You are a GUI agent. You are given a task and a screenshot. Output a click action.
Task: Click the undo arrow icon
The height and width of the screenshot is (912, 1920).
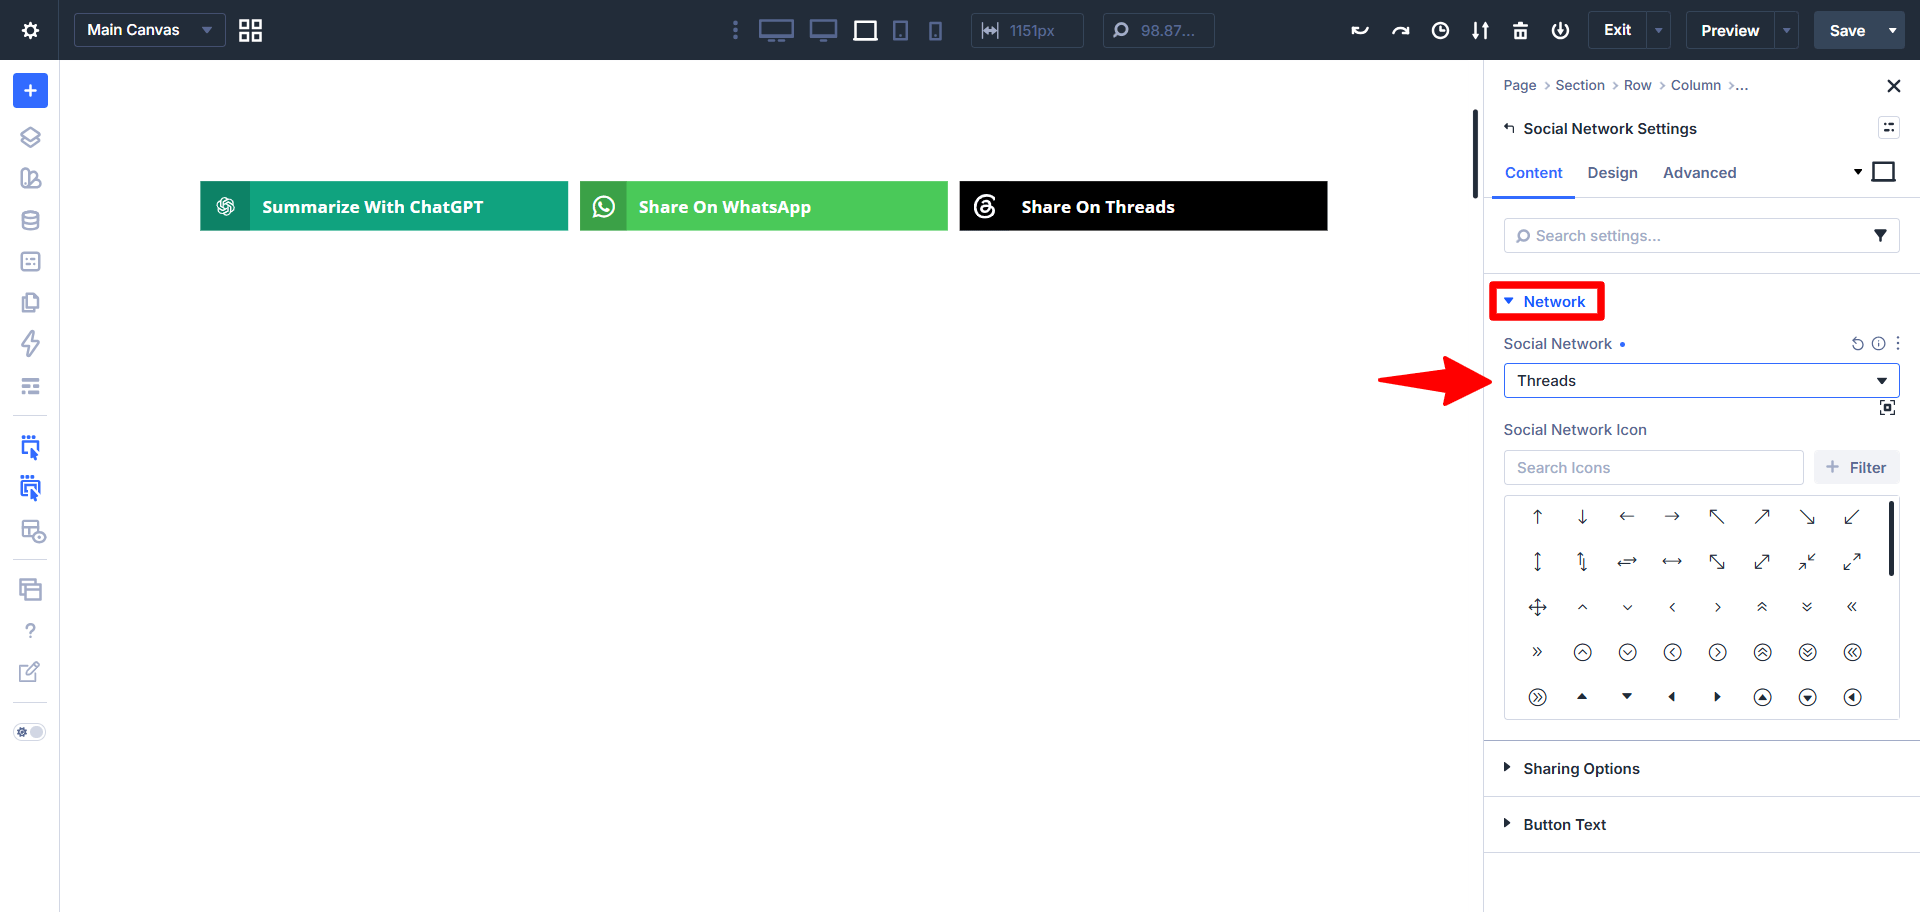coord(1360,30)
